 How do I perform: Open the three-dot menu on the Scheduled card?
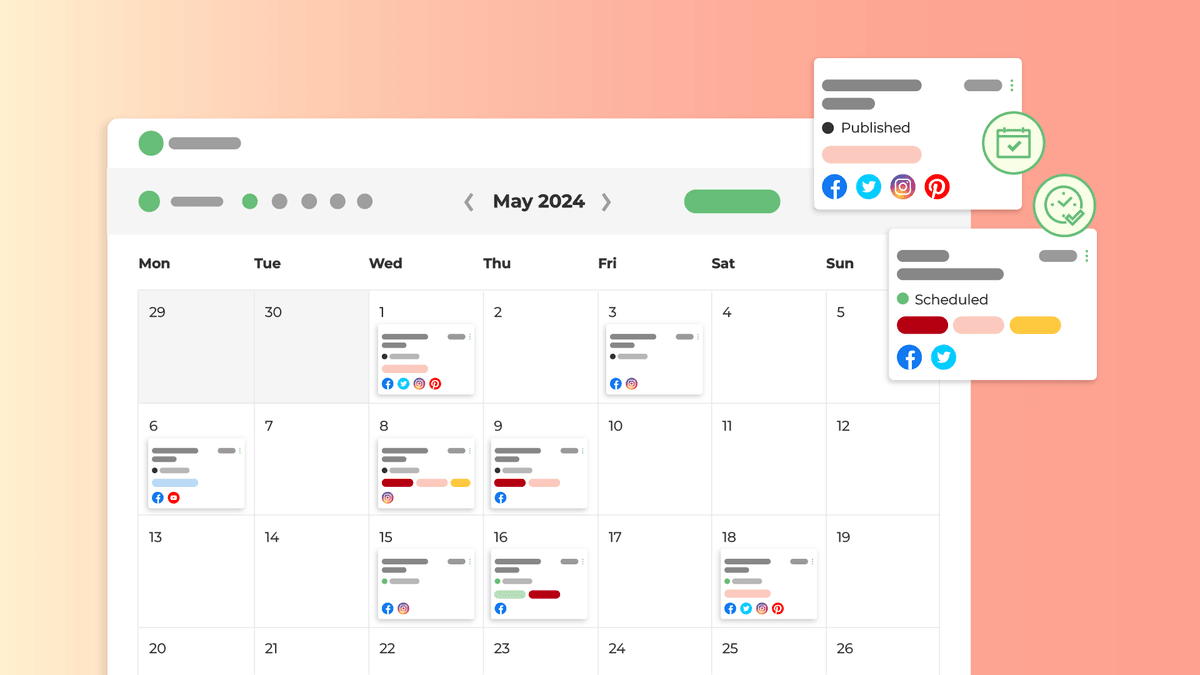[x=1087, y=256]
